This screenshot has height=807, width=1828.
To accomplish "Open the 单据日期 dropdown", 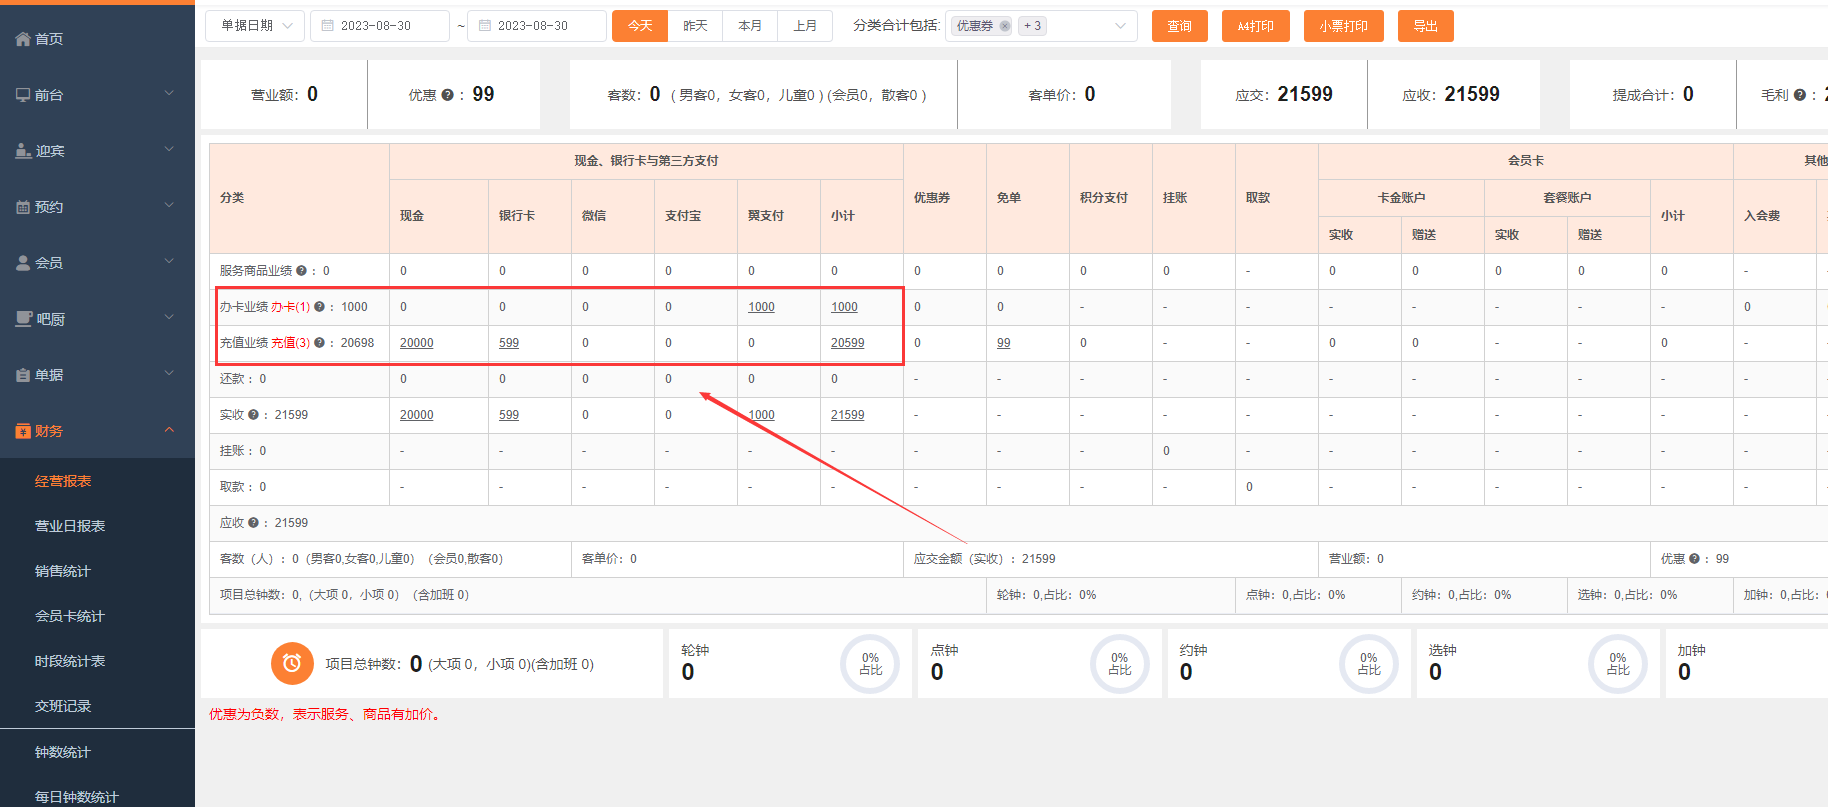I will pyautogui.click(x=255, y=26).
